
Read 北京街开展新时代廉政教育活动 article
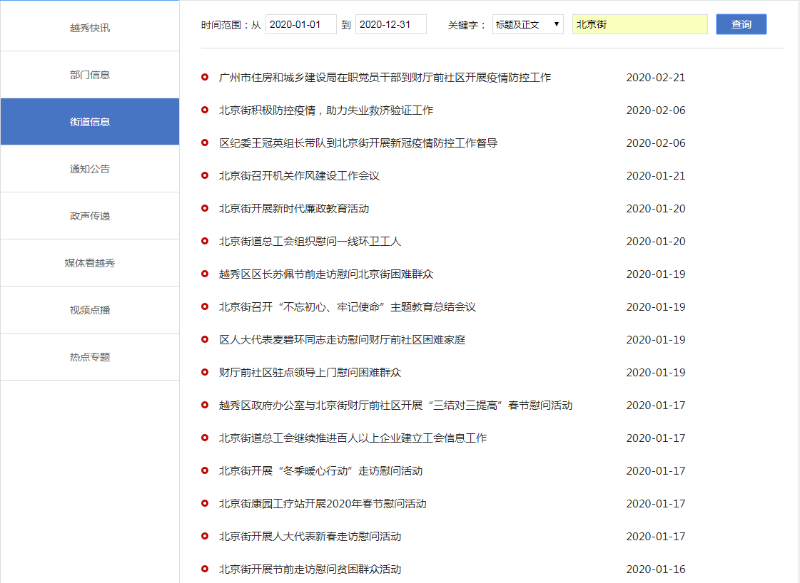click(294, 209)
